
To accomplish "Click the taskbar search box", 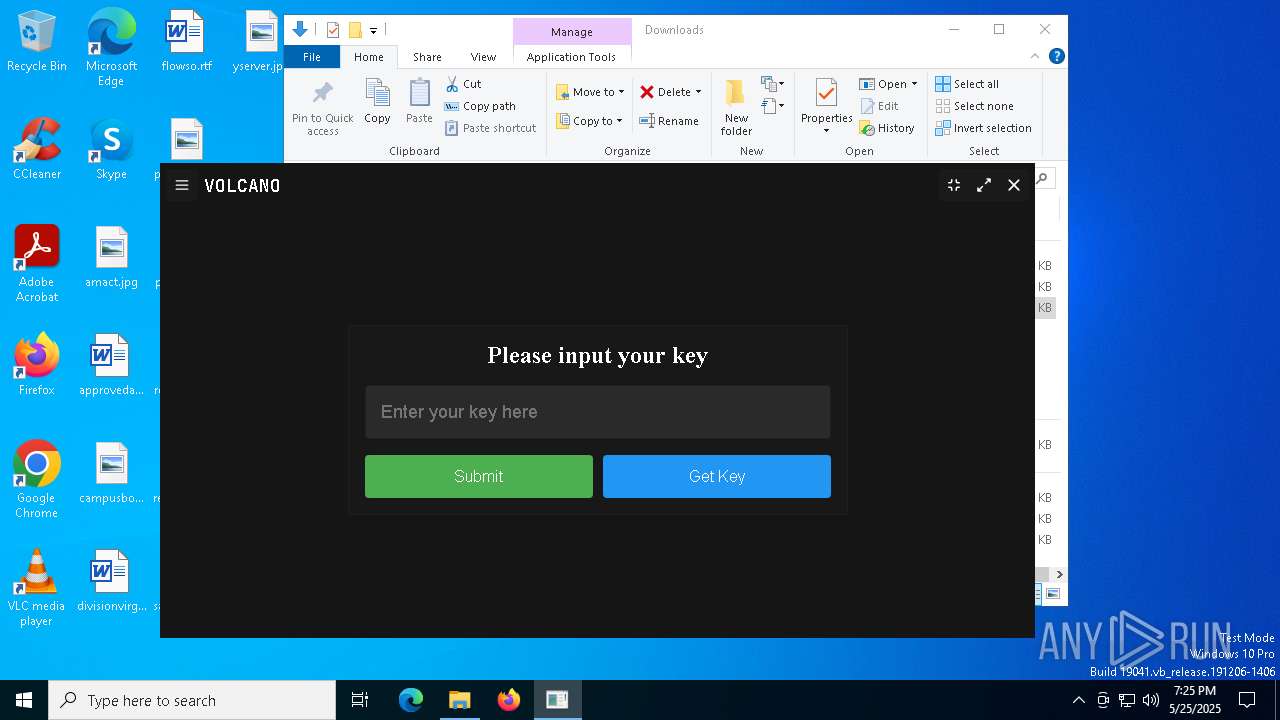I will [x=192, y=700].
